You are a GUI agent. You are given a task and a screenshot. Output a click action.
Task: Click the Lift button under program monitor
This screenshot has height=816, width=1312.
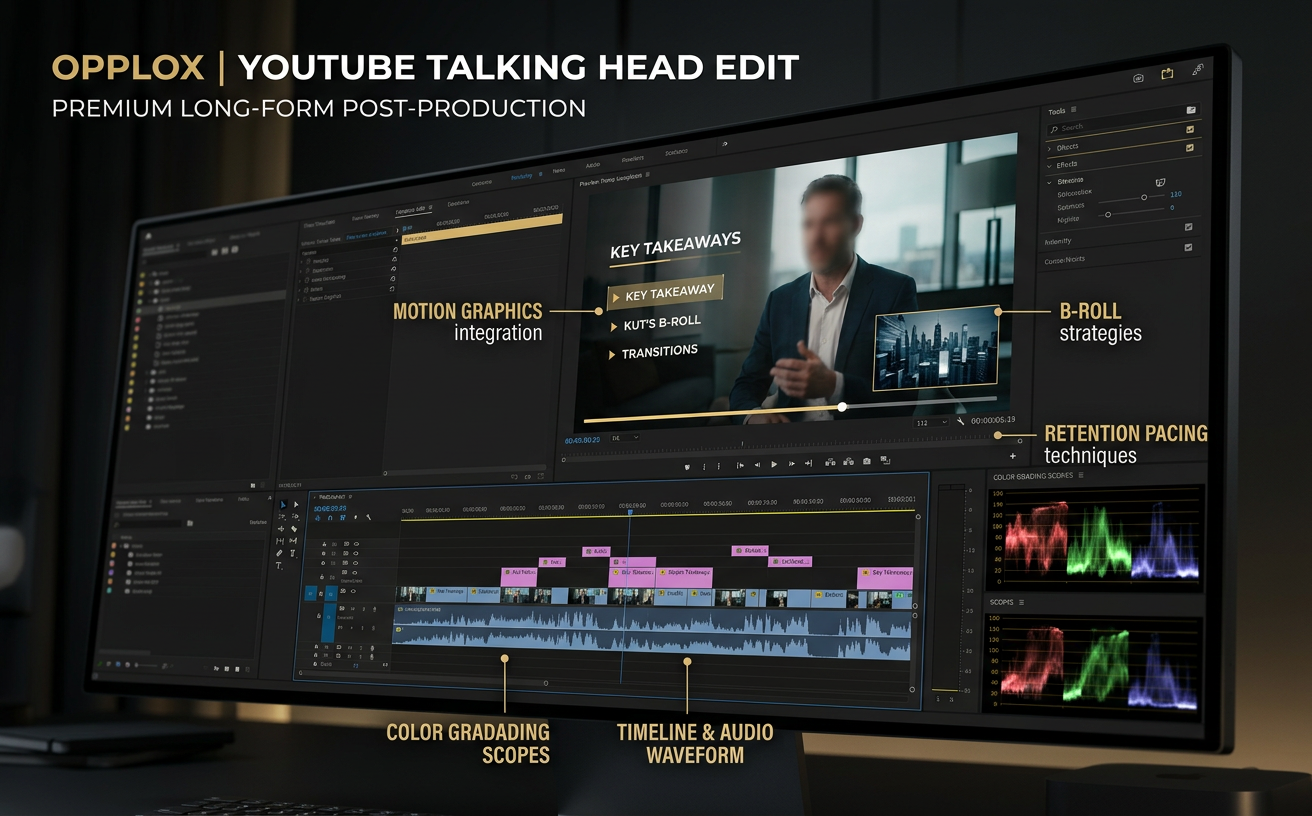830,462
